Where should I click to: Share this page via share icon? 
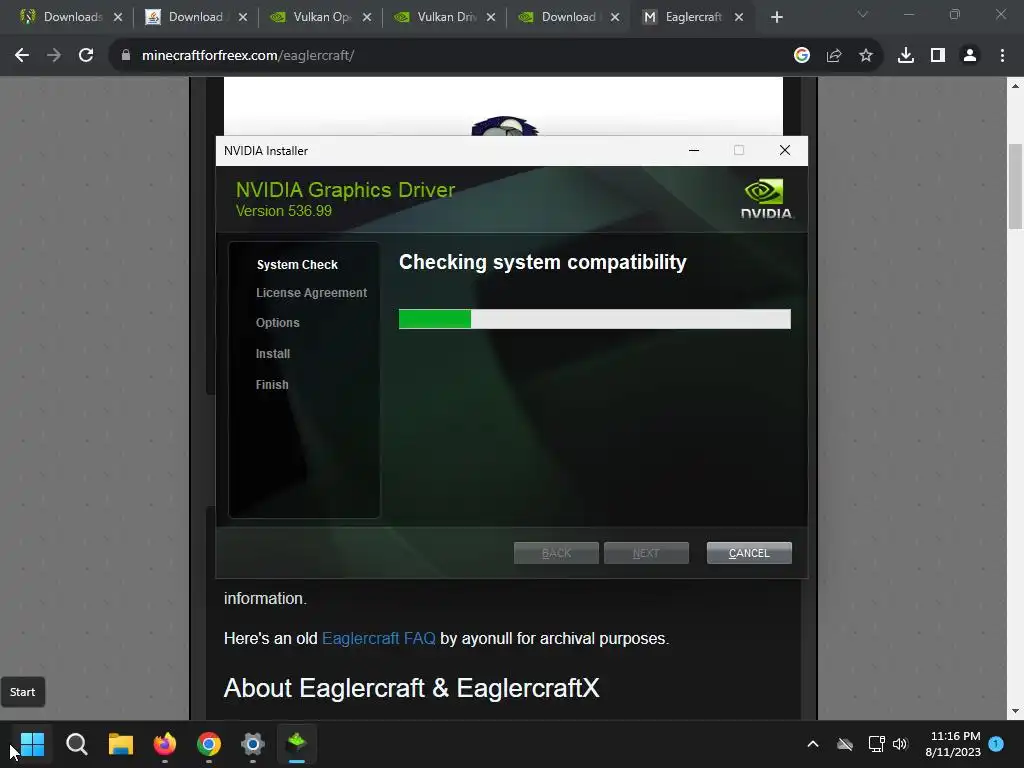834,56
